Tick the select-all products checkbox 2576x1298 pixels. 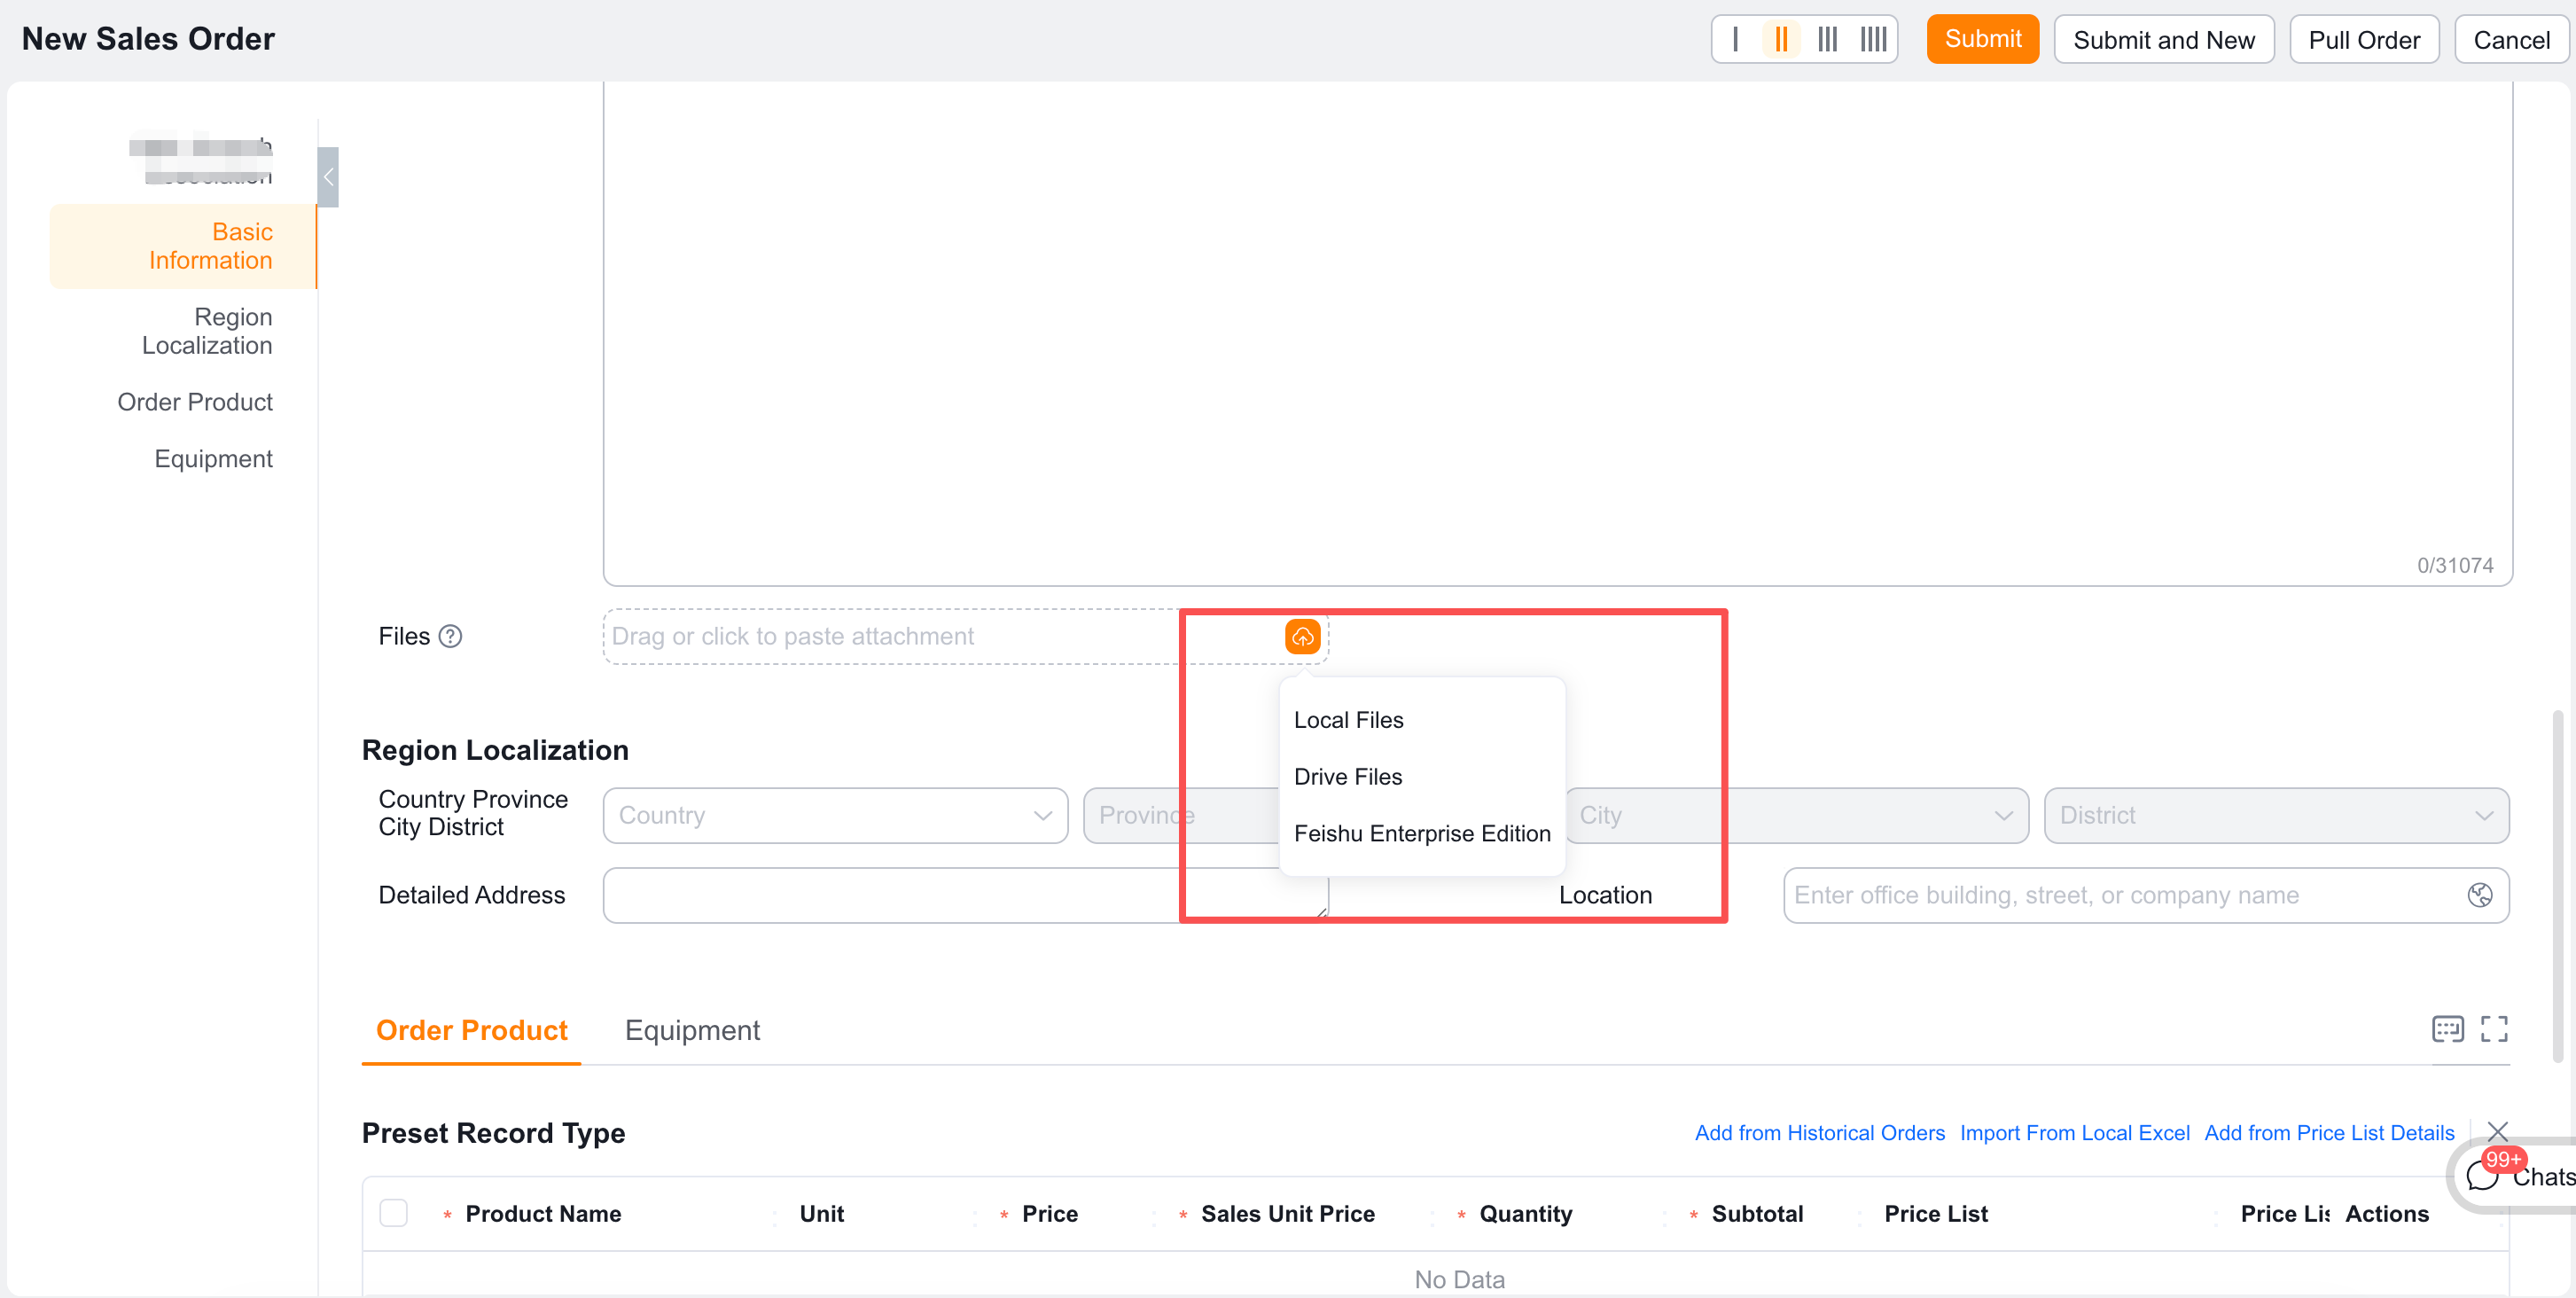coord(394,1212)
